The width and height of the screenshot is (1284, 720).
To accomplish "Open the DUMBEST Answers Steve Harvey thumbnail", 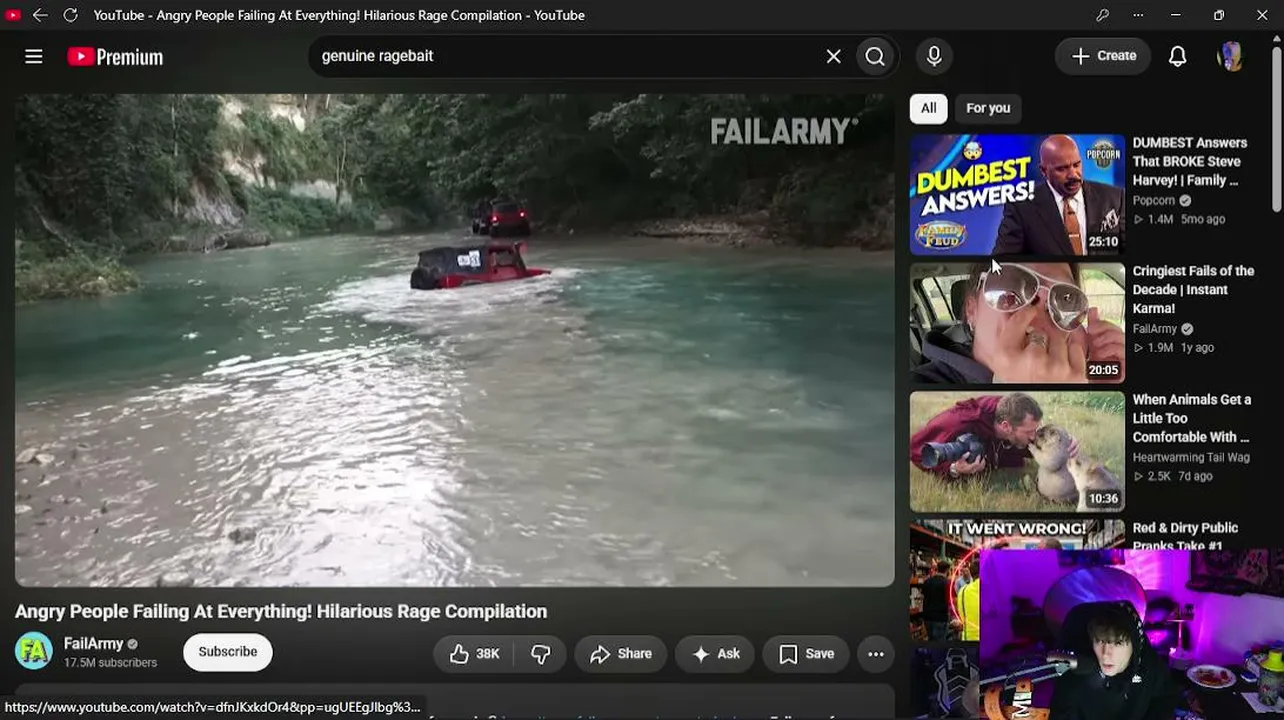I will tap(1017, 194).
